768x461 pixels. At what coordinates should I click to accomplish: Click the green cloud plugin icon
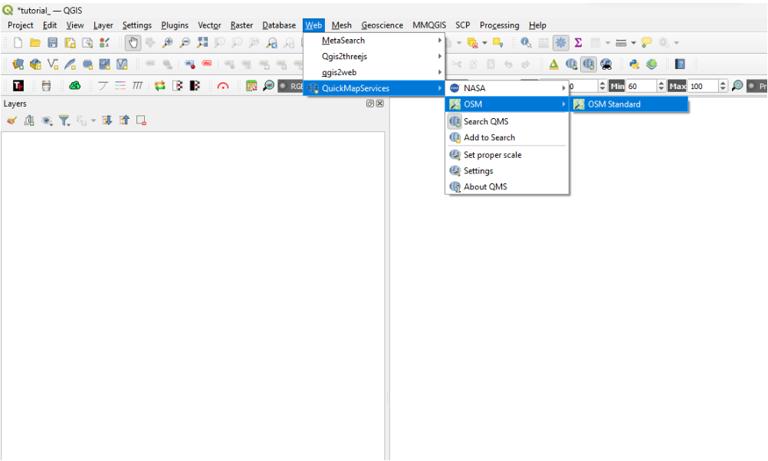(74, 86)
